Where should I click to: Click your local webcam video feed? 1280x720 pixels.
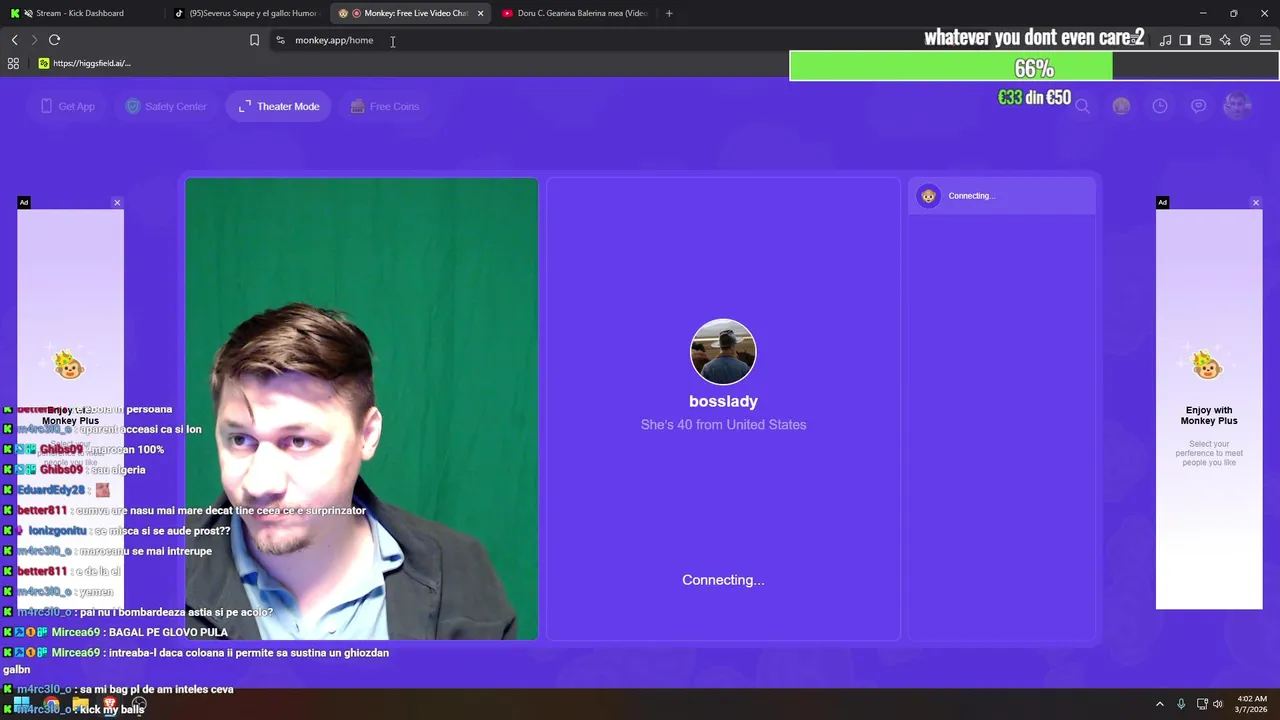[362, 409]
